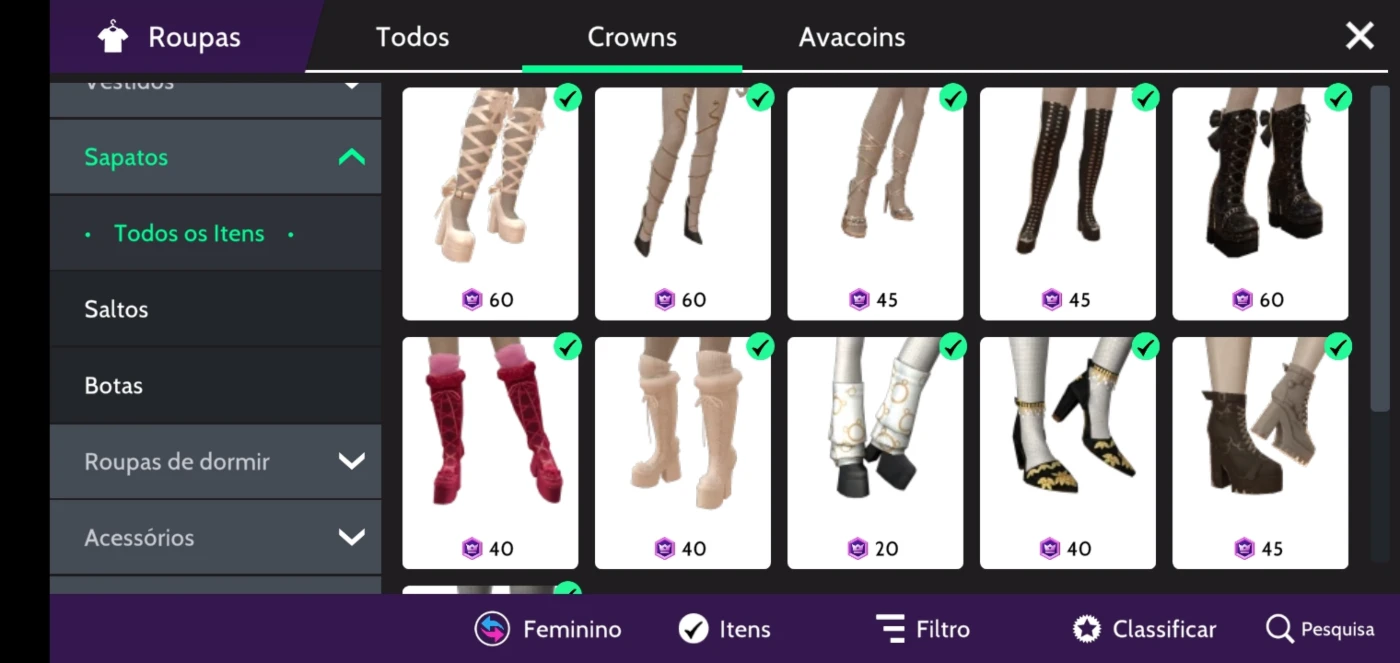Toggle green checkmark on black bow platform boots
The height and width of the screenshot is (663, 1400).
tap(1337, 97)
